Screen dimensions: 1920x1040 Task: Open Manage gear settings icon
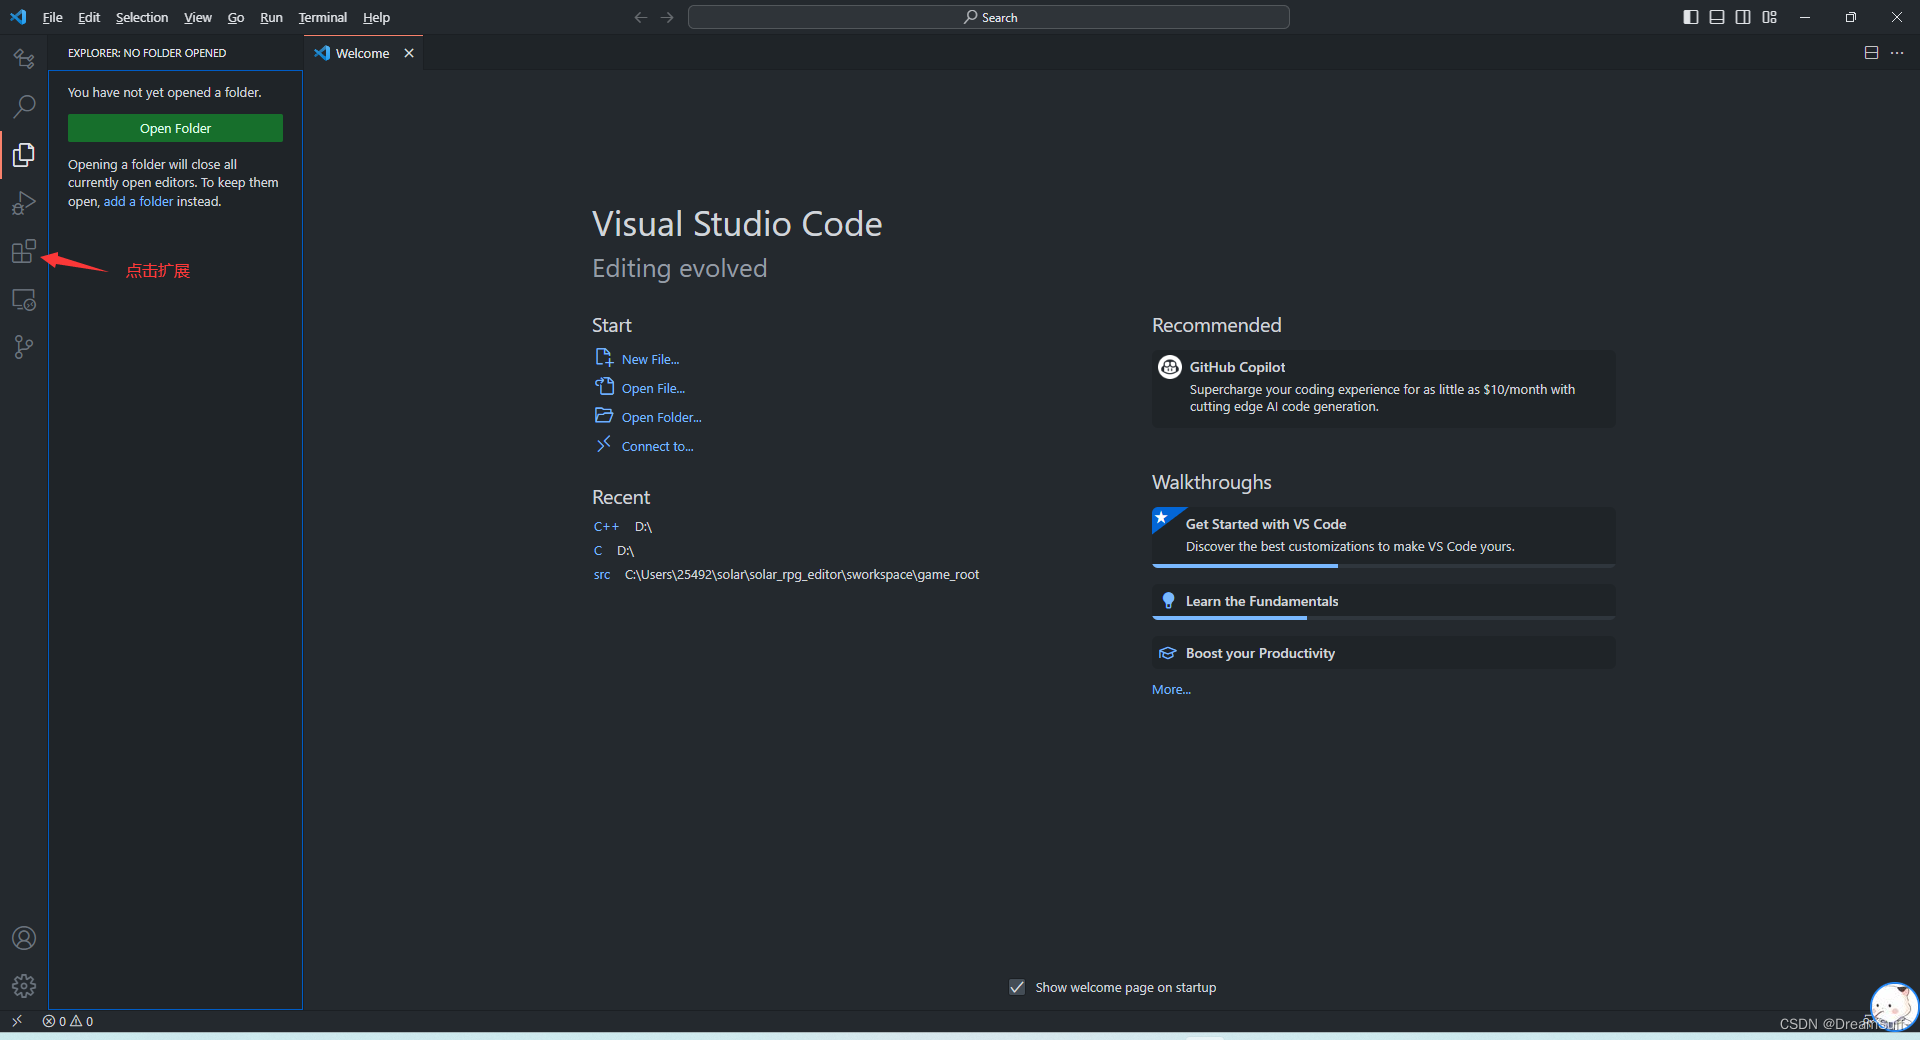(x=24, y=986)
